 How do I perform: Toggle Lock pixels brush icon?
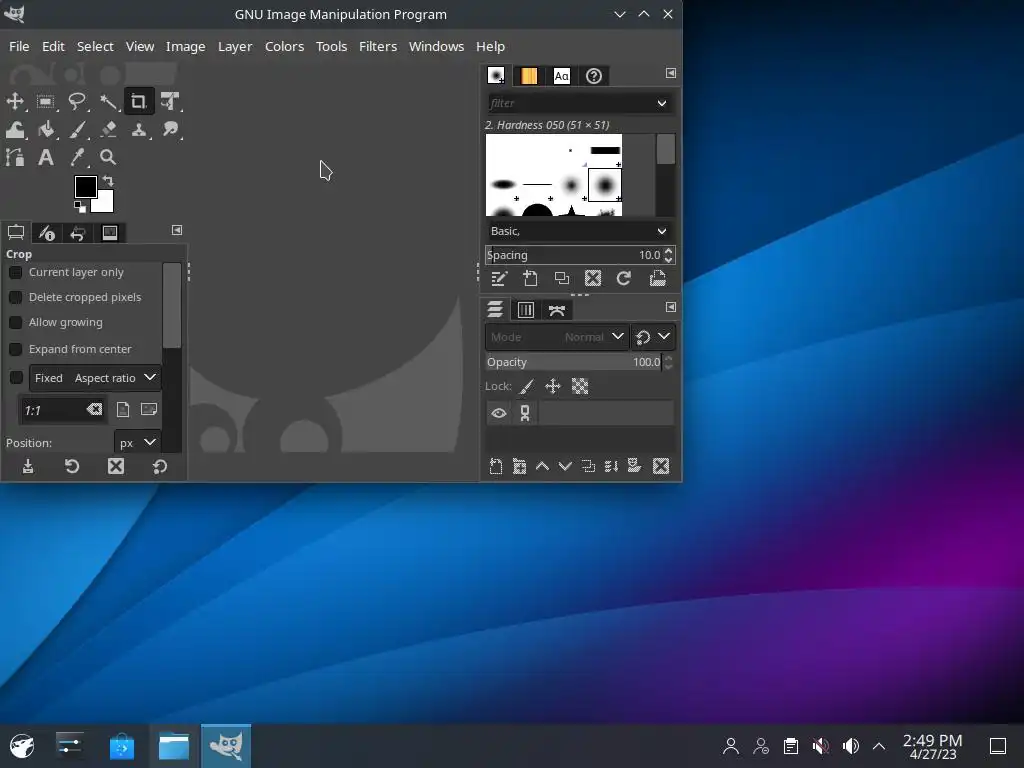pyautogui.click(x=526, y=387)
